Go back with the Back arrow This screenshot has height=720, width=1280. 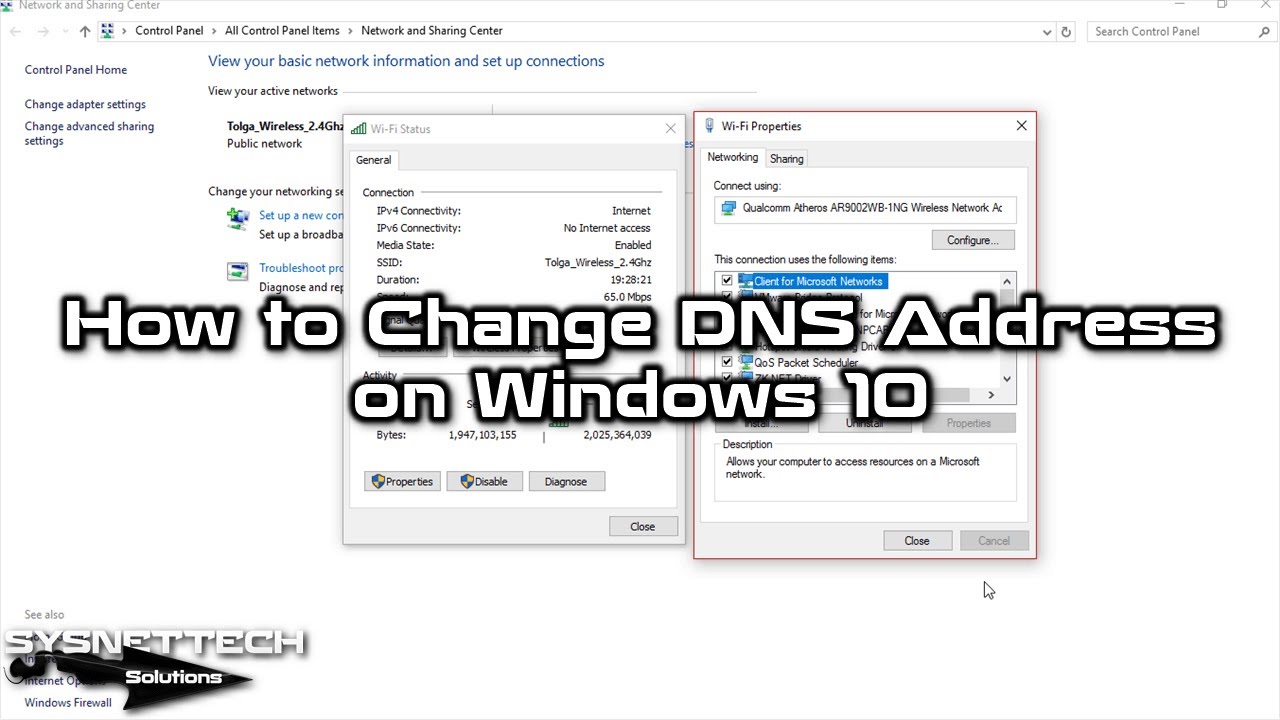point(15,31)
